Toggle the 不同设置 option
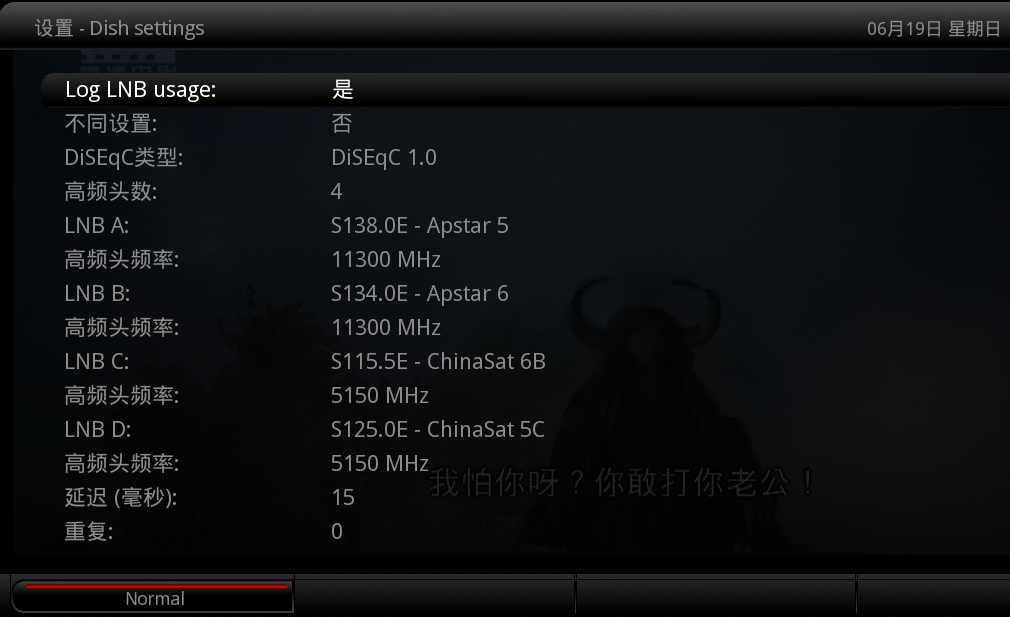Viewport: 1010px width, 617px height. point(526,124)
